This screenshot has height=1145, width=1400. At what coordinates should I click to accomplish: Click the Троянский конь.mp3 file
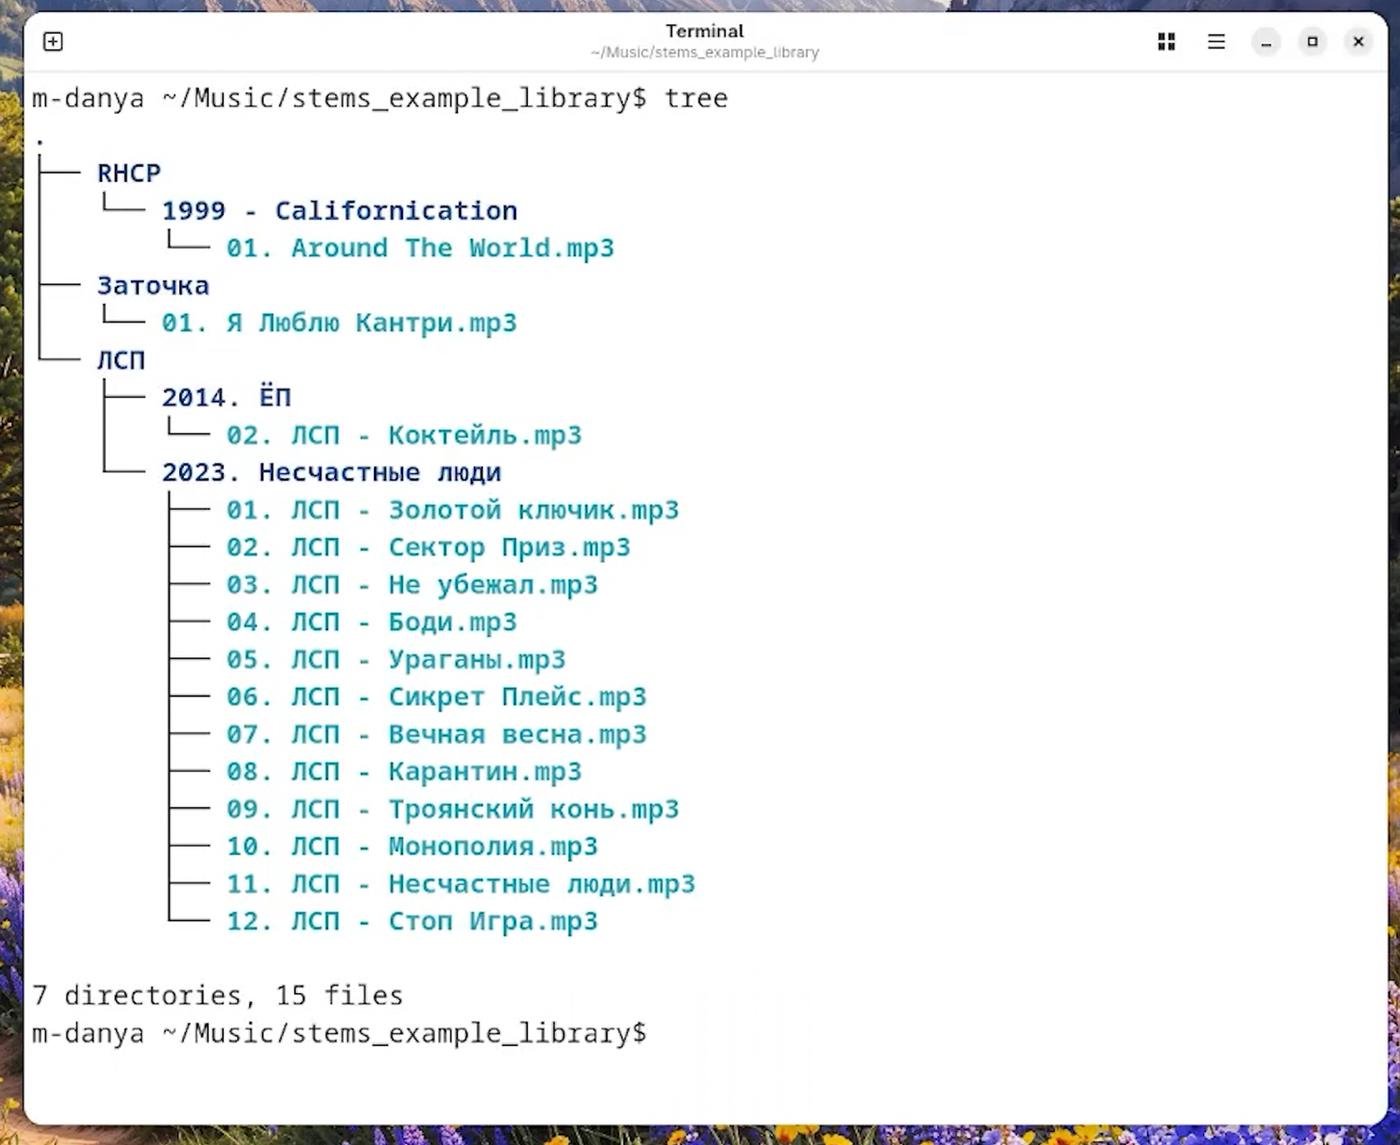click(x=452, y=809)
